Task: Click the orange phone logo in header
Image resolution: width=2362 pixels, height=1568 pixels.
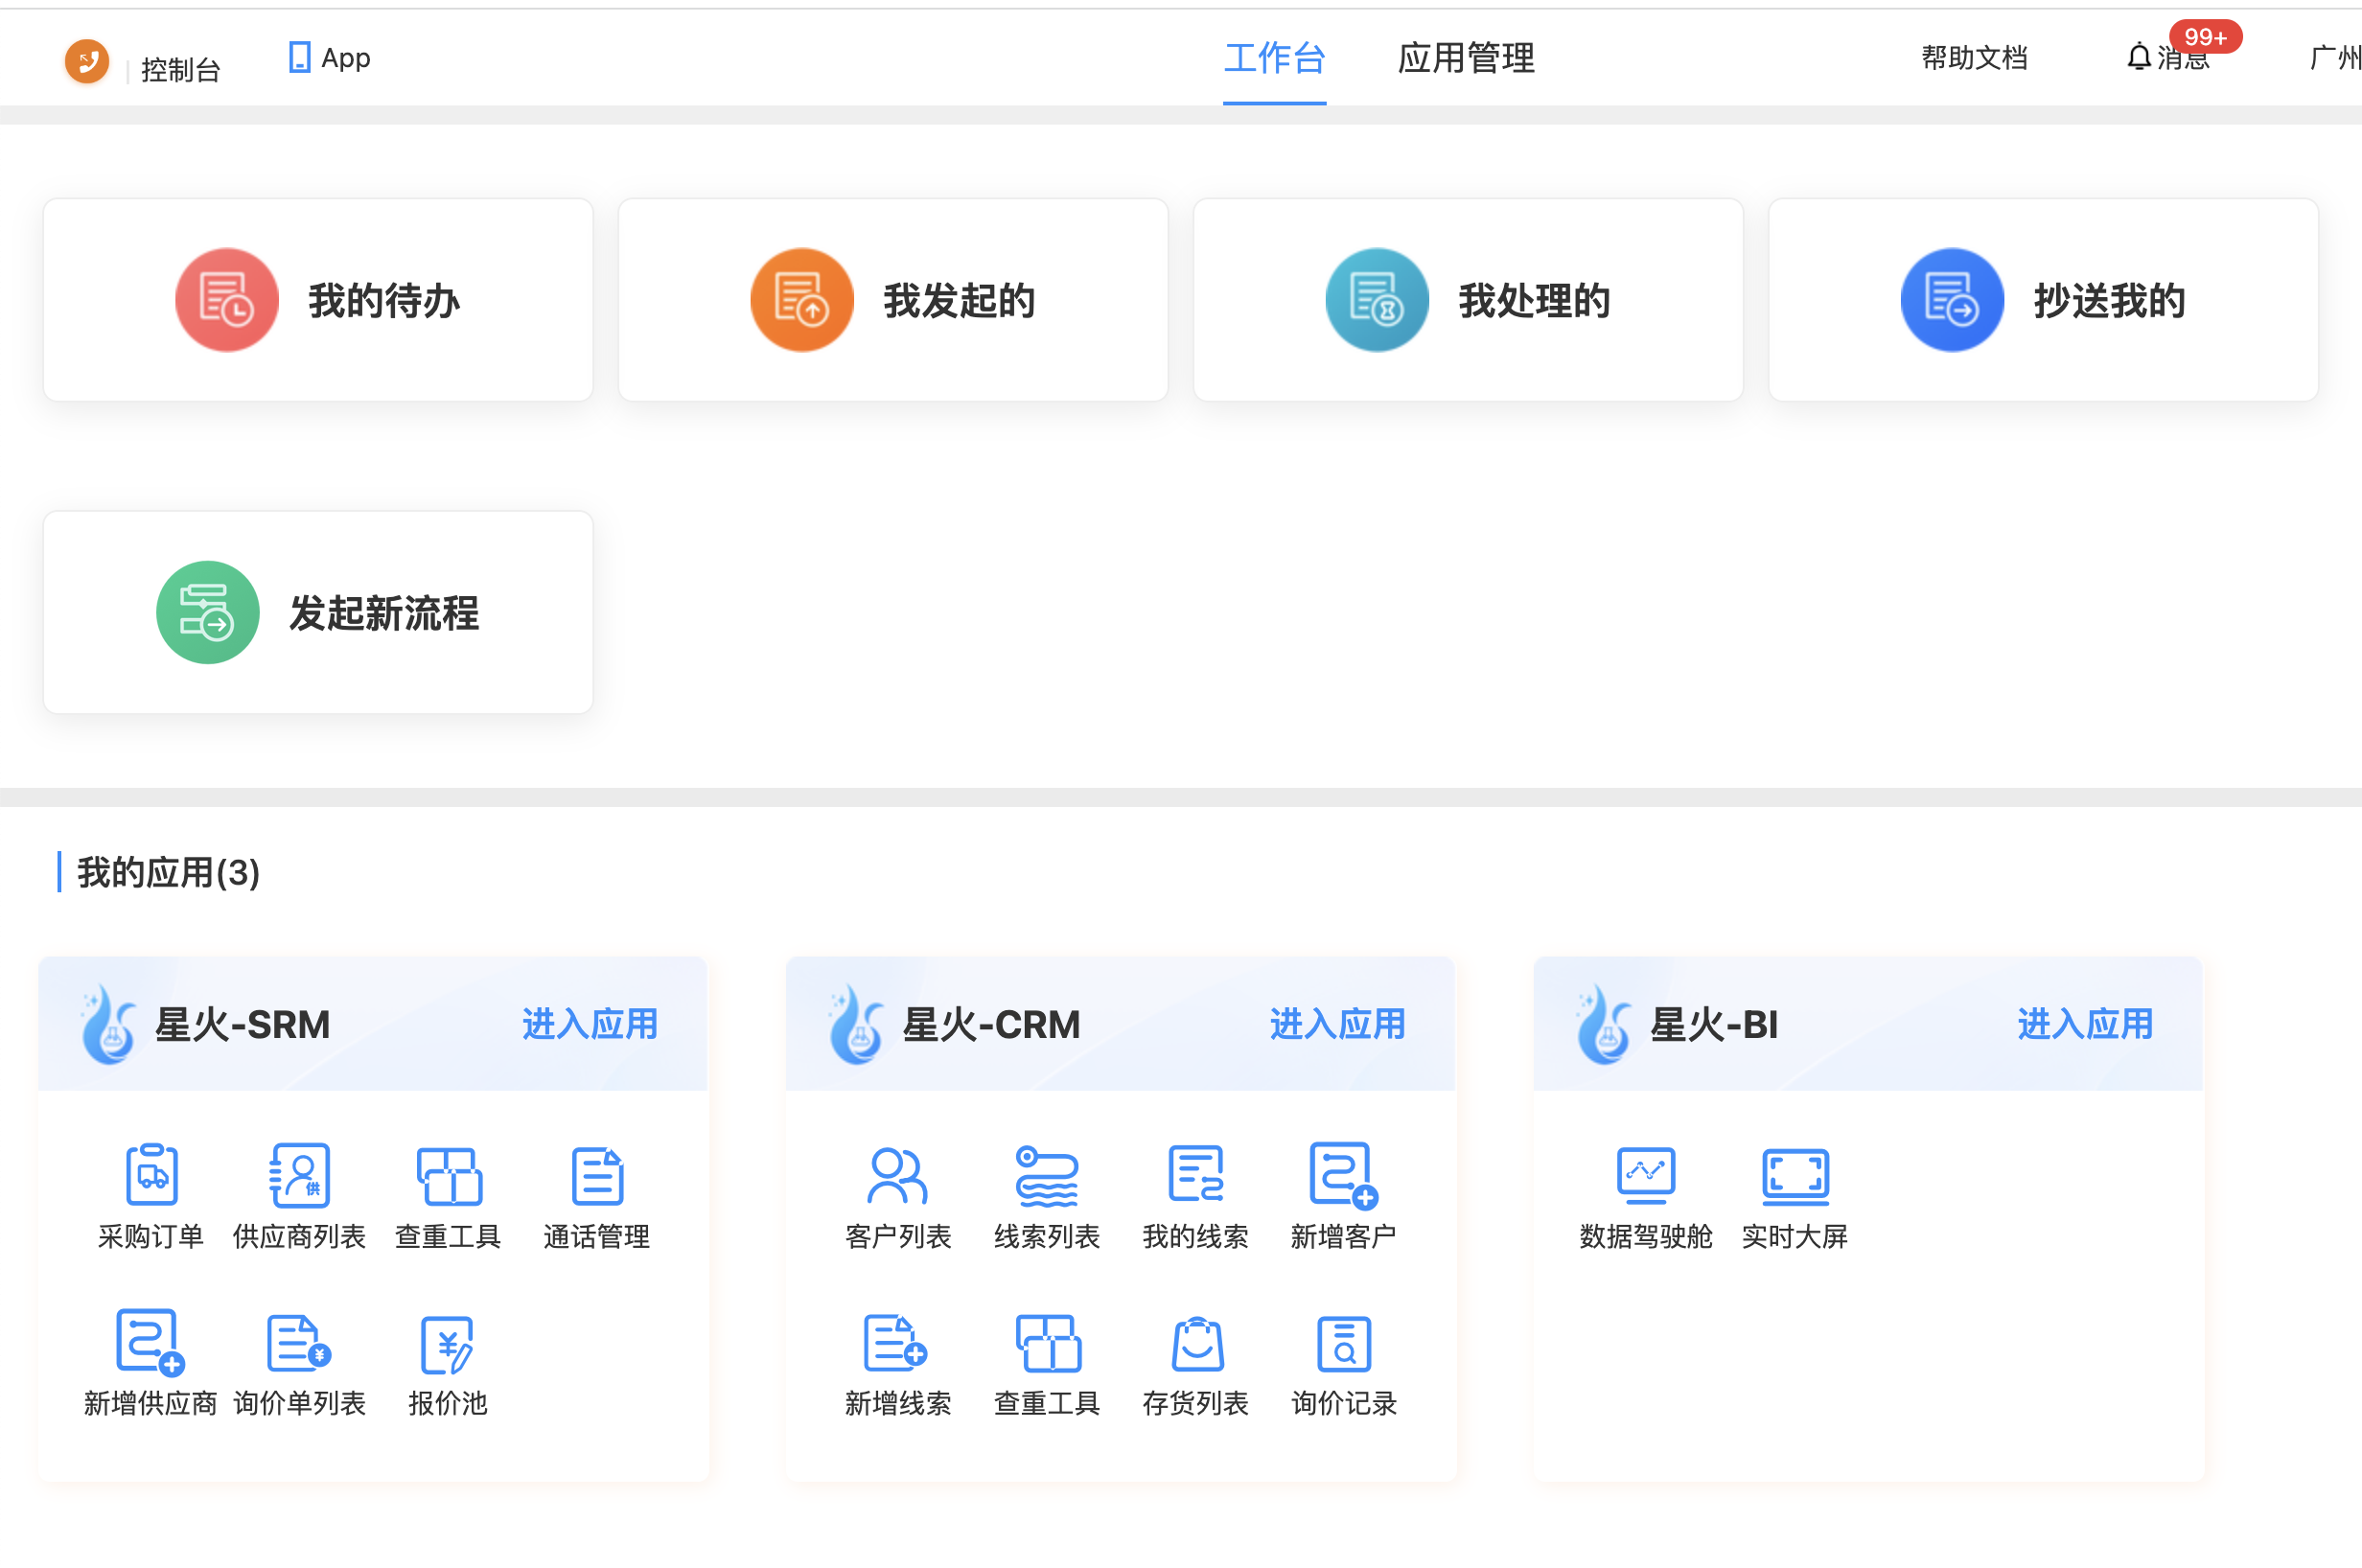Action: click(87, 61)
